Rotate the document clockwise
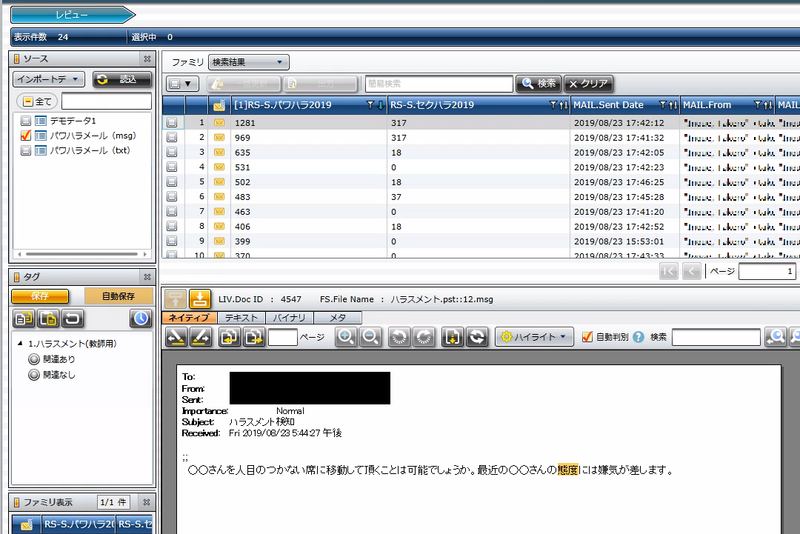800x534 pixels. tap(423, 337)
